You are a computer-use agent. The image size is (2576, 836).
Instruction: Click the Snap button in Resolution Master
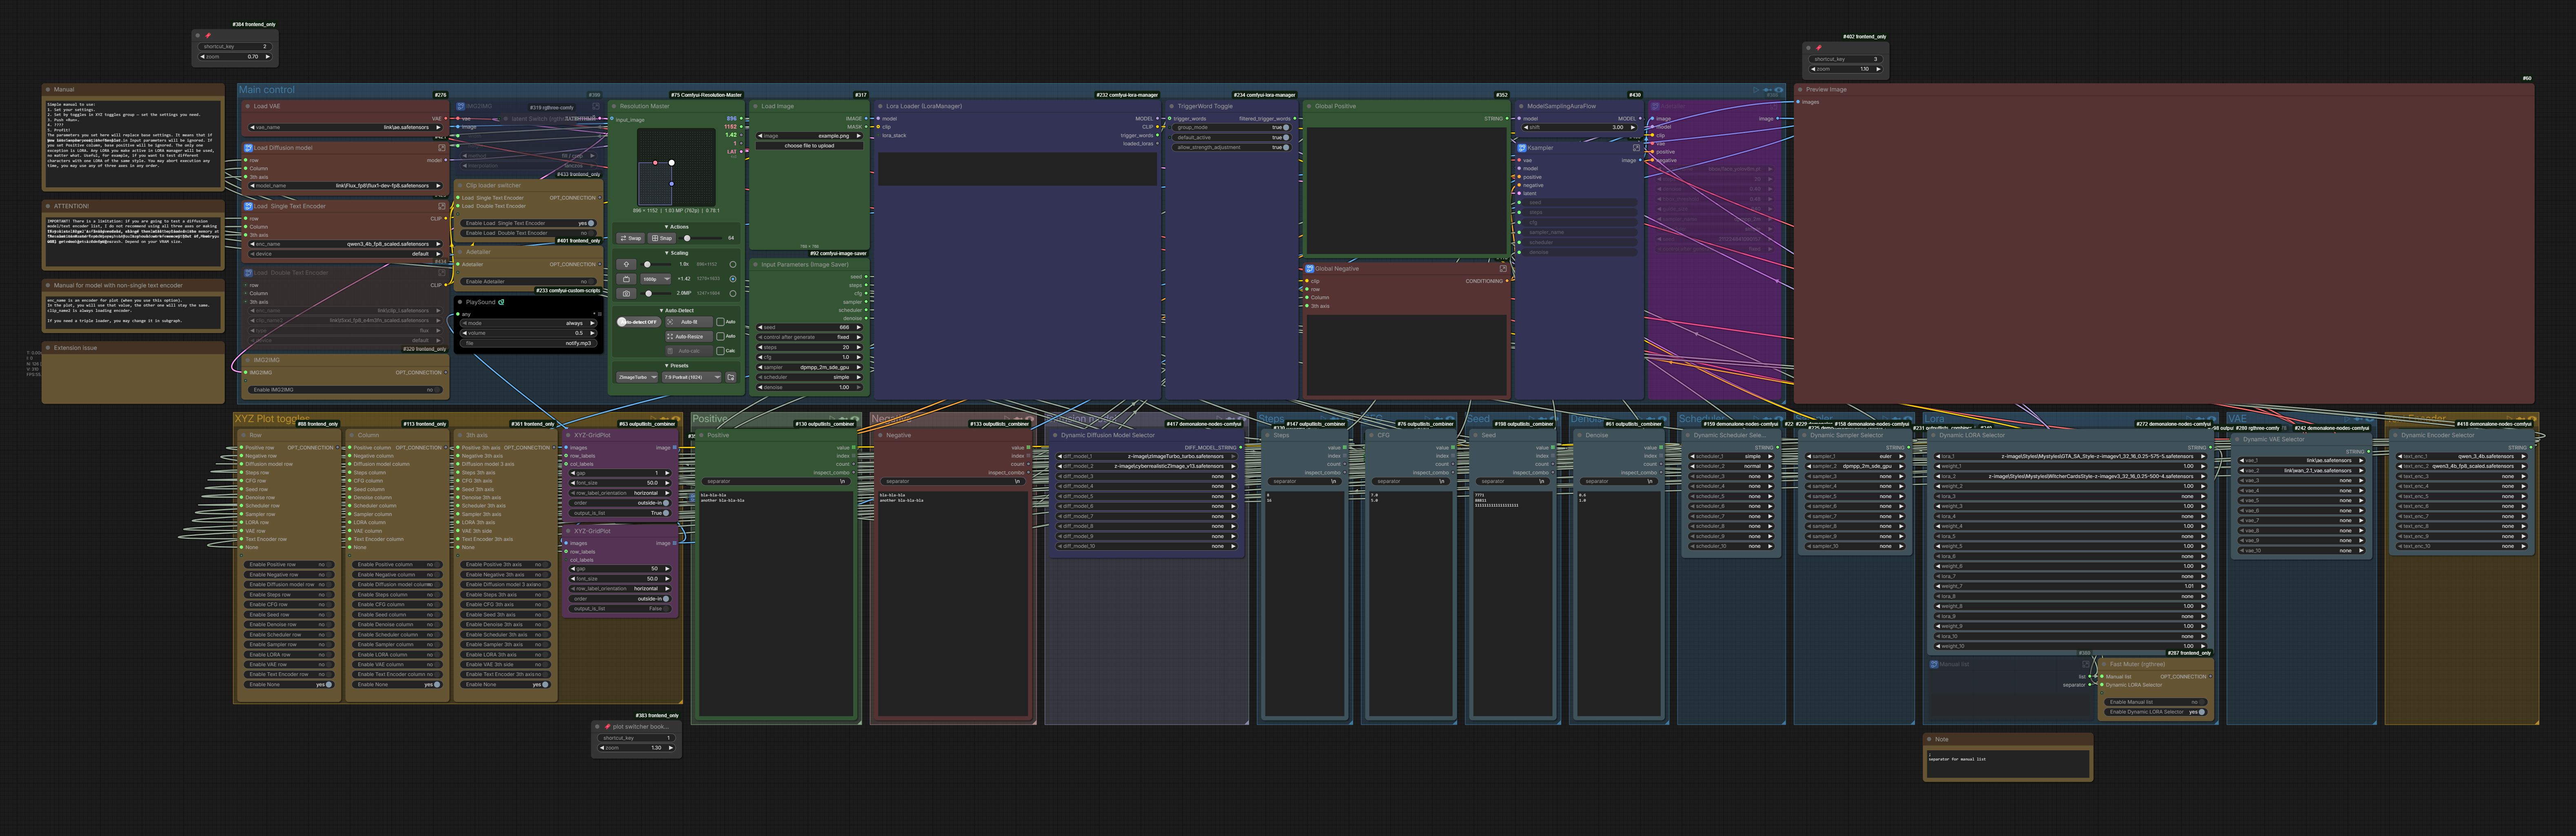point(662,238)
